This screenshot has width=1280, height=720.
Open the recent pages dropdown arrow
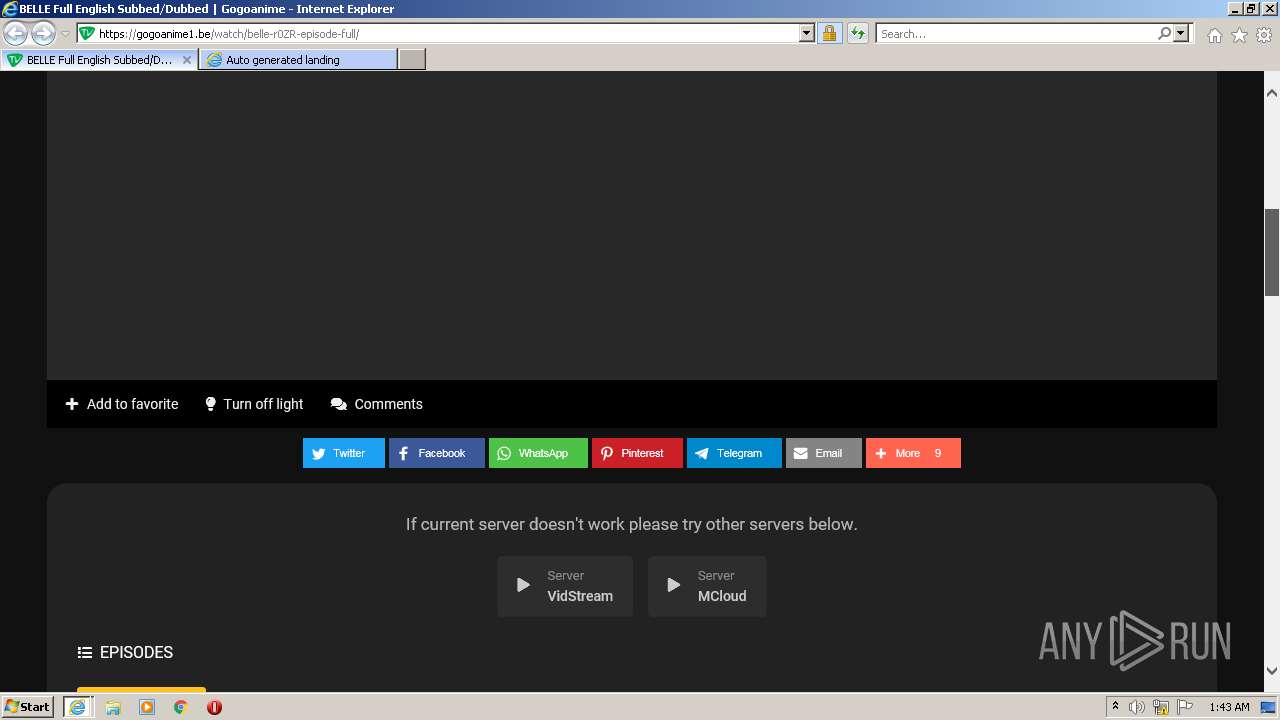coord(65,34)
